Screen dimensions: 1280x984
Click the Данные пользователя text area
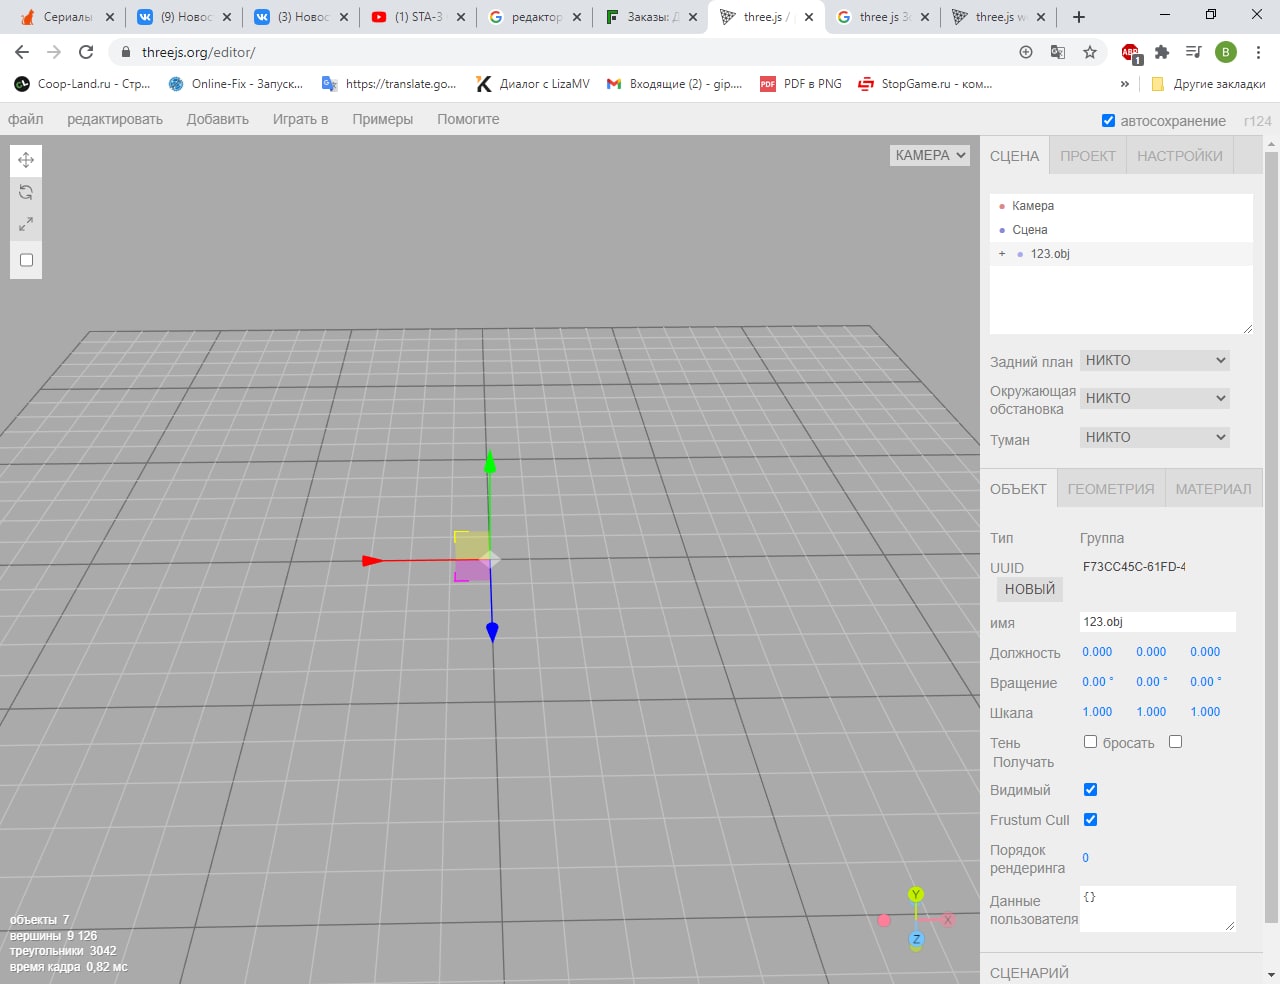(x=1158, y=909)
